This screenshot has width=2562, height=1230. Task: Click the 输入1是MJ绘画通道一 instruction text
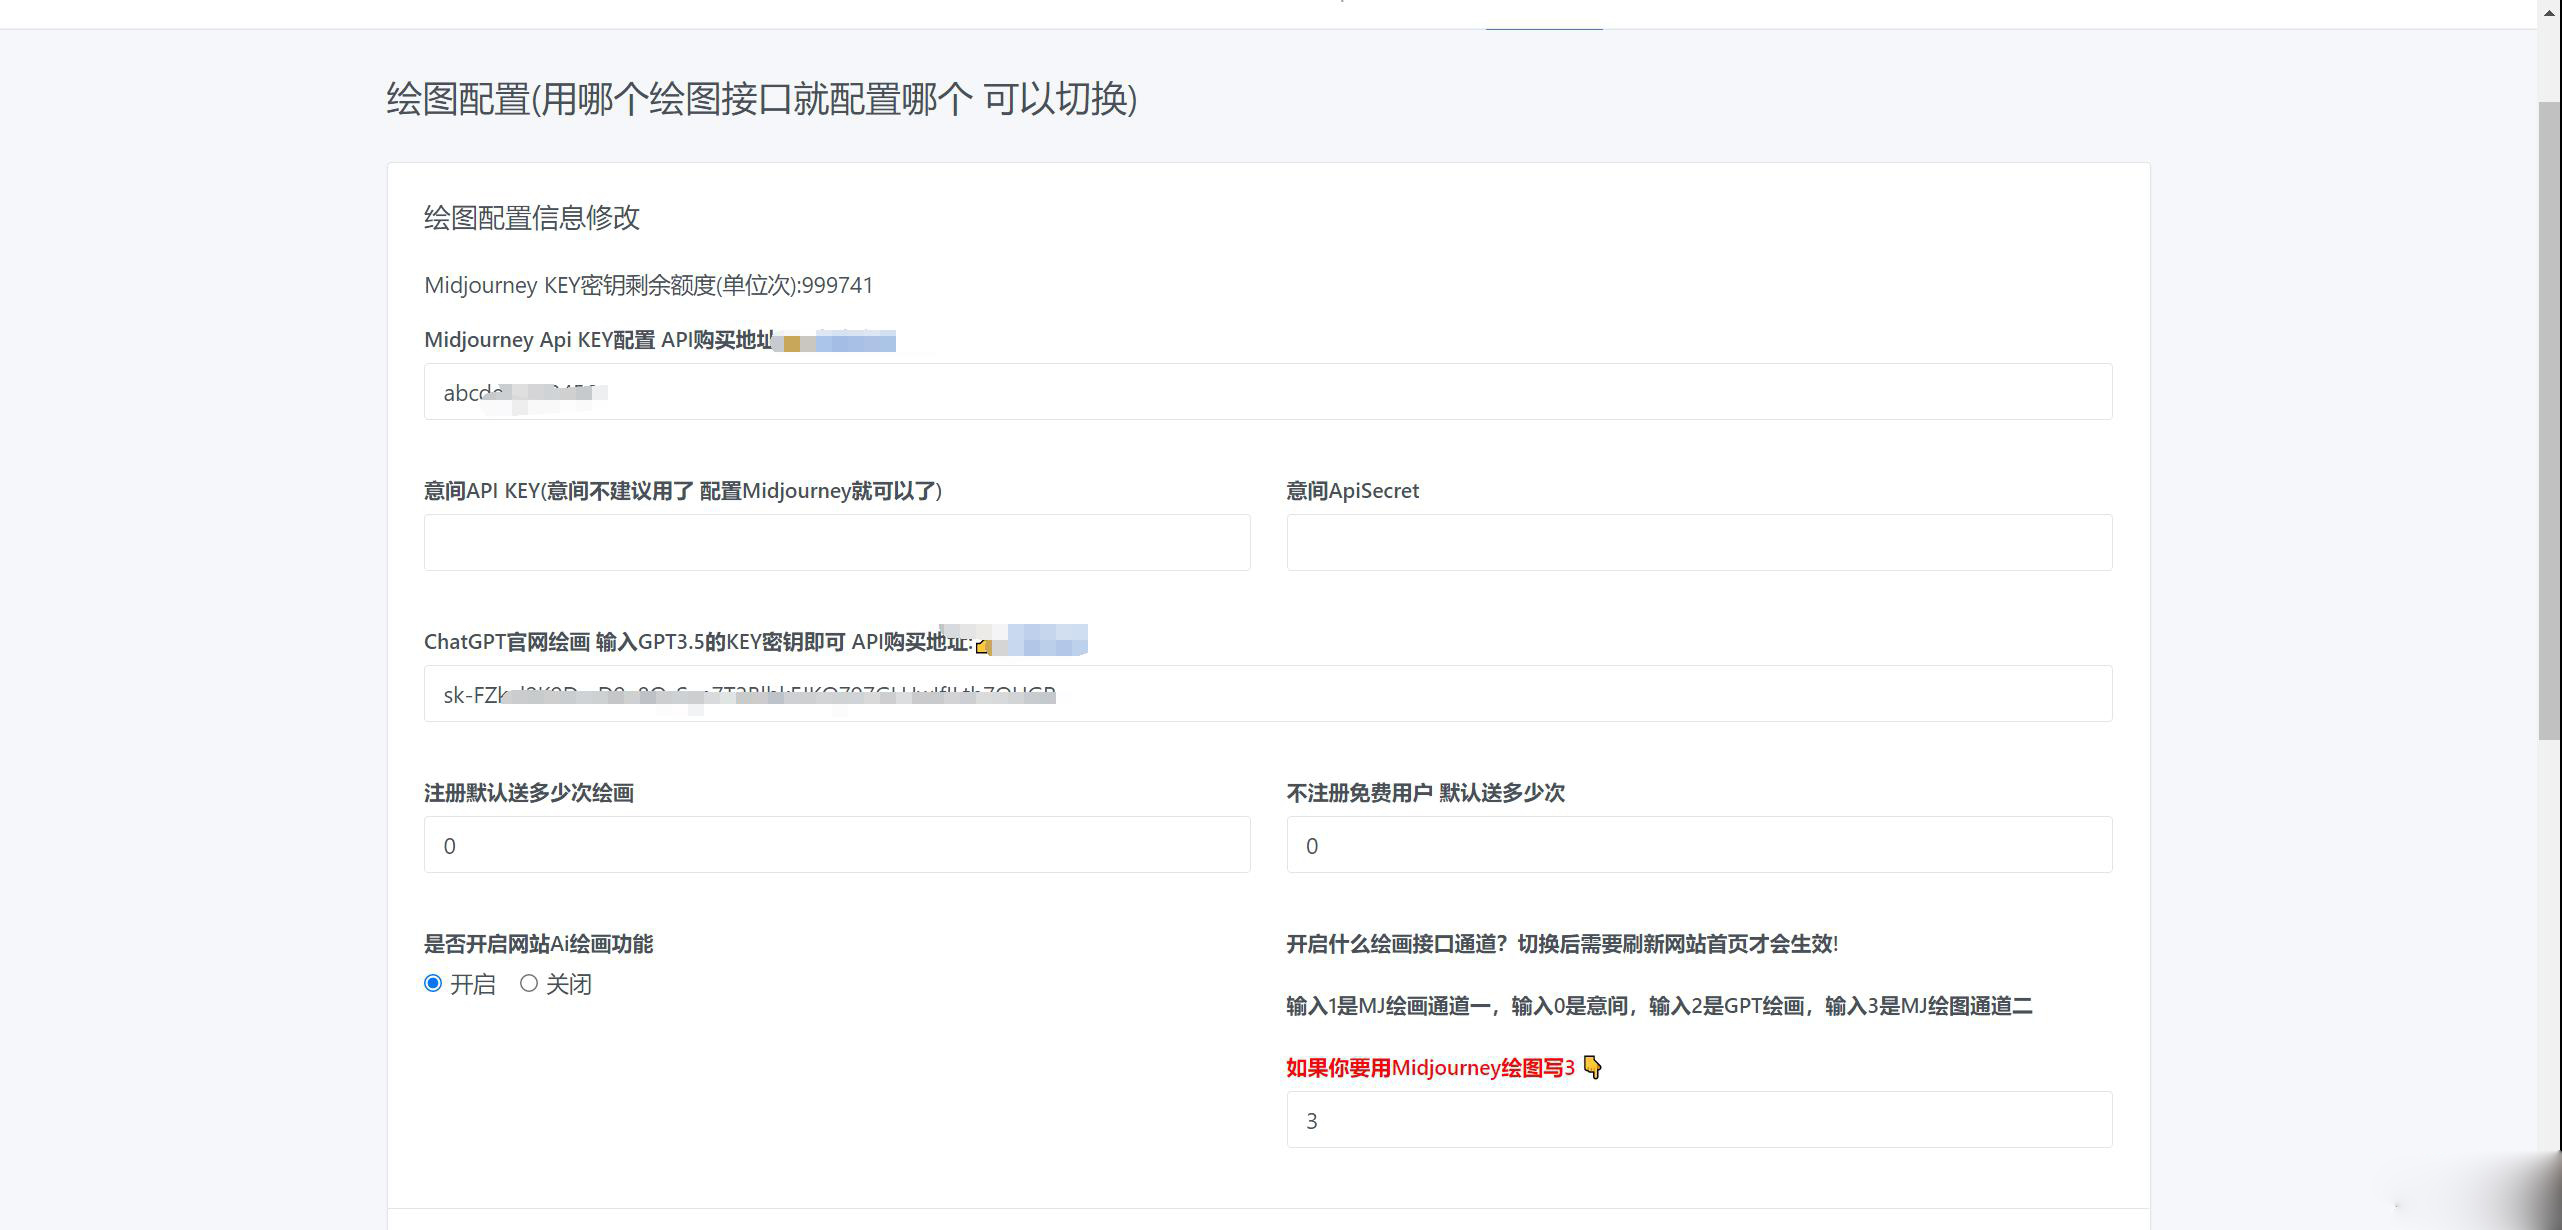coord(1660,1006)
